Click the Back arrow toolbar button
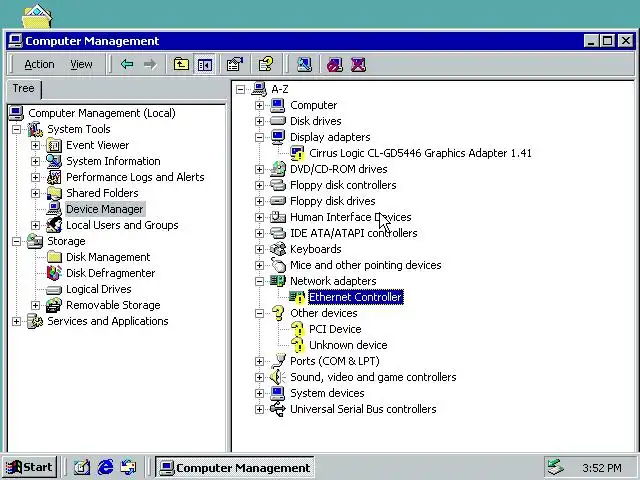 pyautogui.click(x=127, y=64)
